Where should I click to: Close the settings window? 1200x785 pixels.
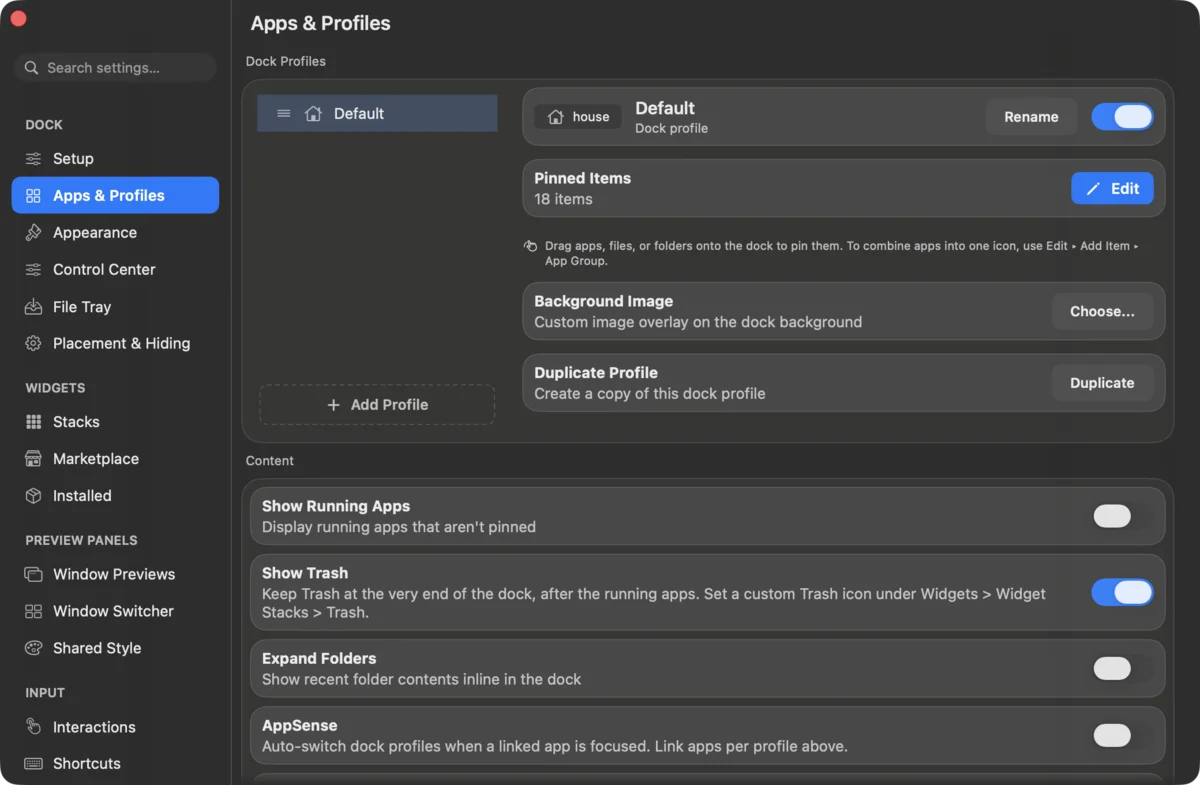[18, 19]
